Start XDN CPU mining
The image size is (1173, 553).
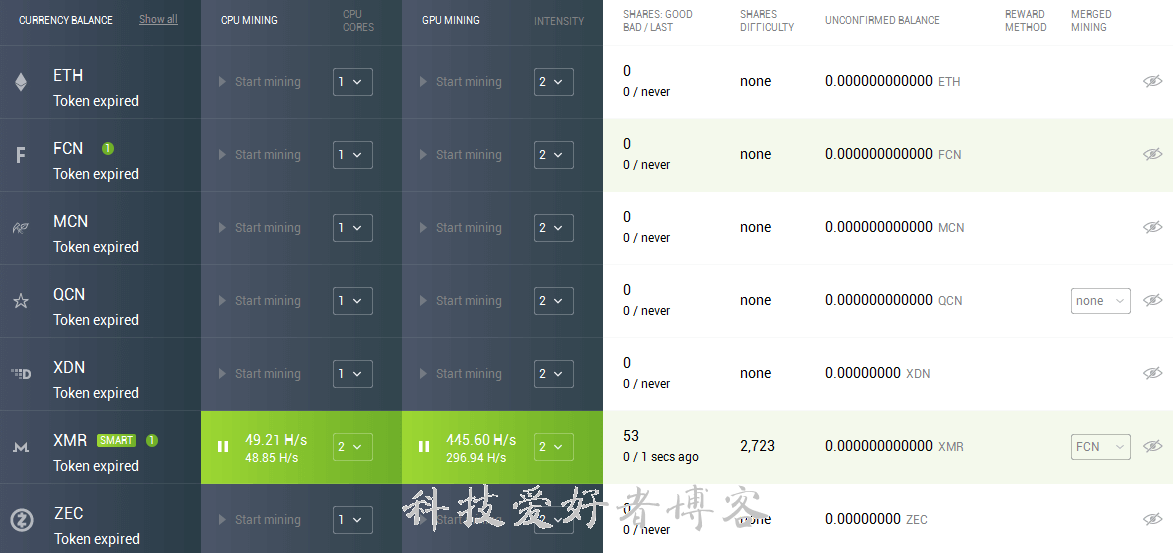click(260, 373)
